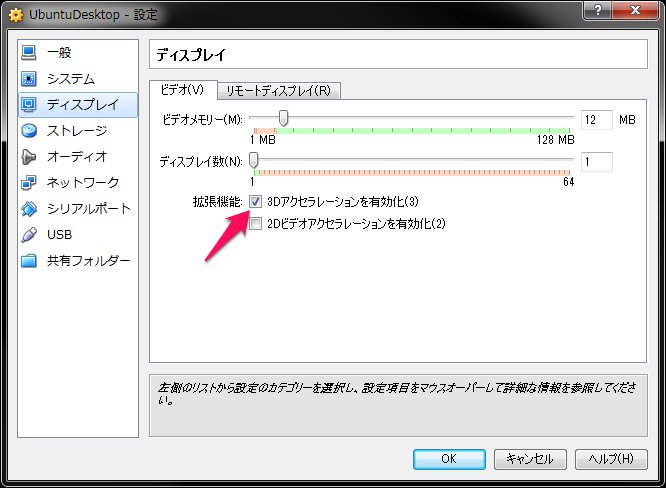Screen dimensions: 666x488
Task: Click the ディスプレイ label in sidebar
Action: [x=83, y=104]
